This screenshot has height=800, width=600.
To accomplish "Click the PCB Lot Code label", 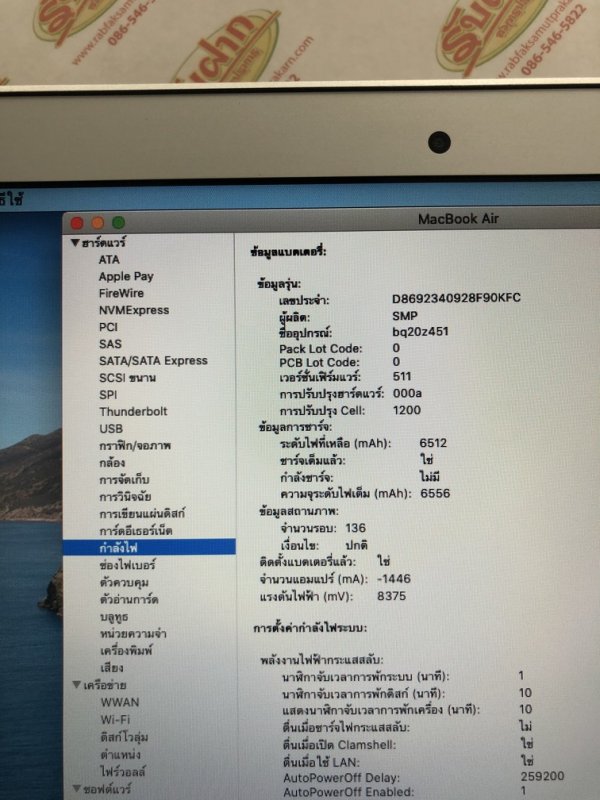I will tap(319, 363).
